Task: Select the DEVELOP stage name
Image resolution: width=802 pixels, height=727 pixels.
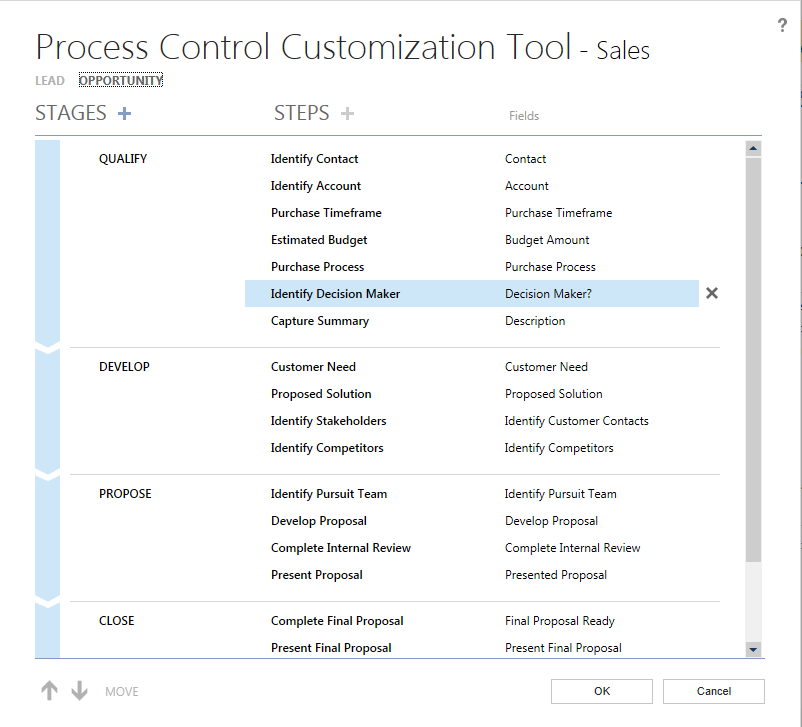Action: coord(124,367)
